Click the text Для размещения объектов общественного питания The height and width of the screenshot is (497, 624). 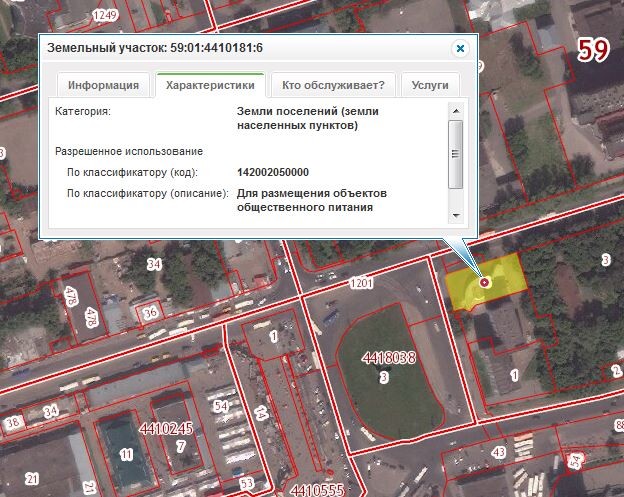(312, 200)
